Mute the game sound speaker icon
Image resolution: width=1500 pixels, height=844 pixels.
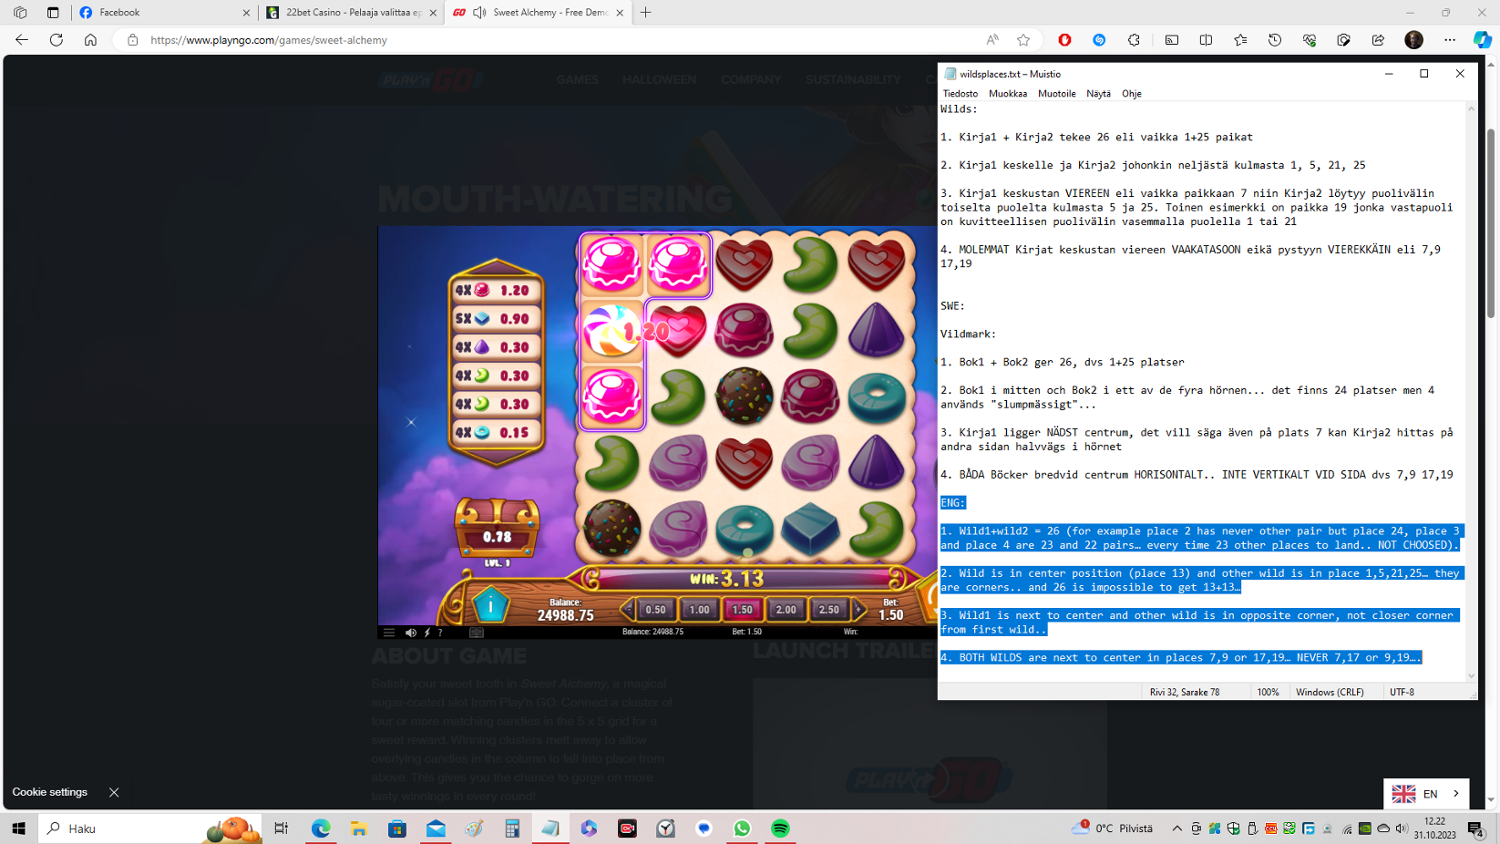pos(410,632)
